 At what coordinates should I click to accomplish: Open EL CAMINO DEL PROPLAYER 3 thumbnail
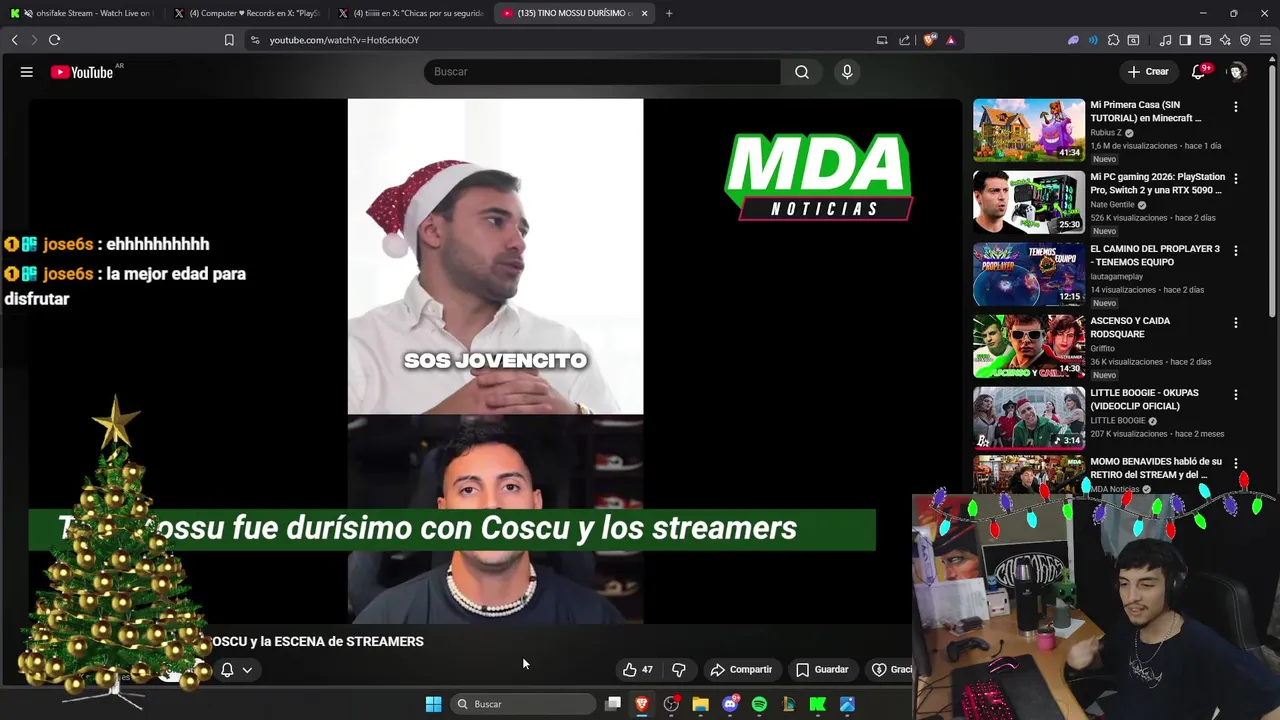coord(1029,274)
